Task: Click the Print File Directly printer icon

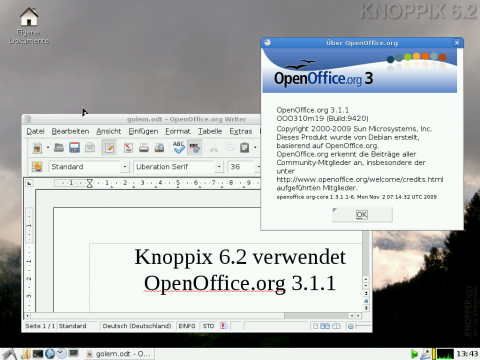Action: click(144, 148)
